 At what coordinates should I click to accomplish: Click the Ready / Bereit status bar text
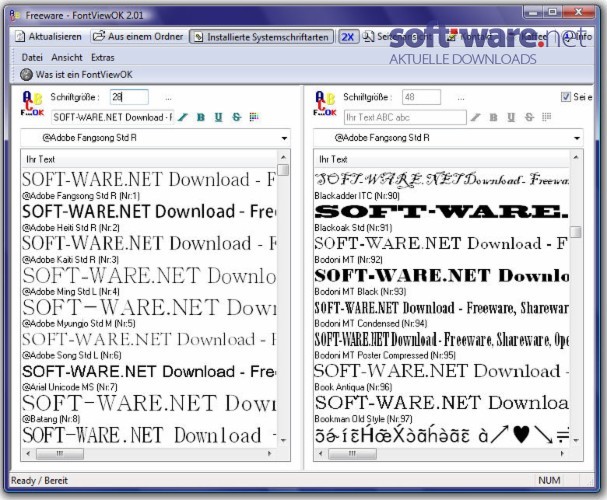[39, 481]
